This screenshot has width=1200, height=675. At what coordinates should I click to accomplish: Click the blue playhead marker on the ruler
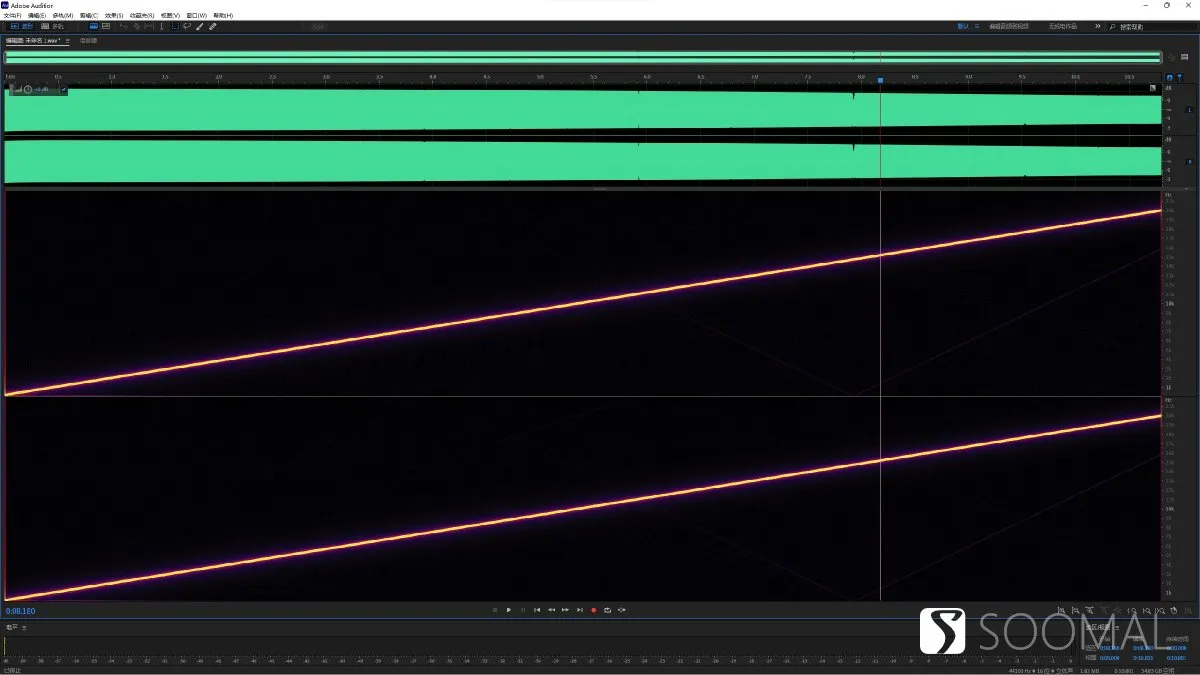[x=880, y=79]
